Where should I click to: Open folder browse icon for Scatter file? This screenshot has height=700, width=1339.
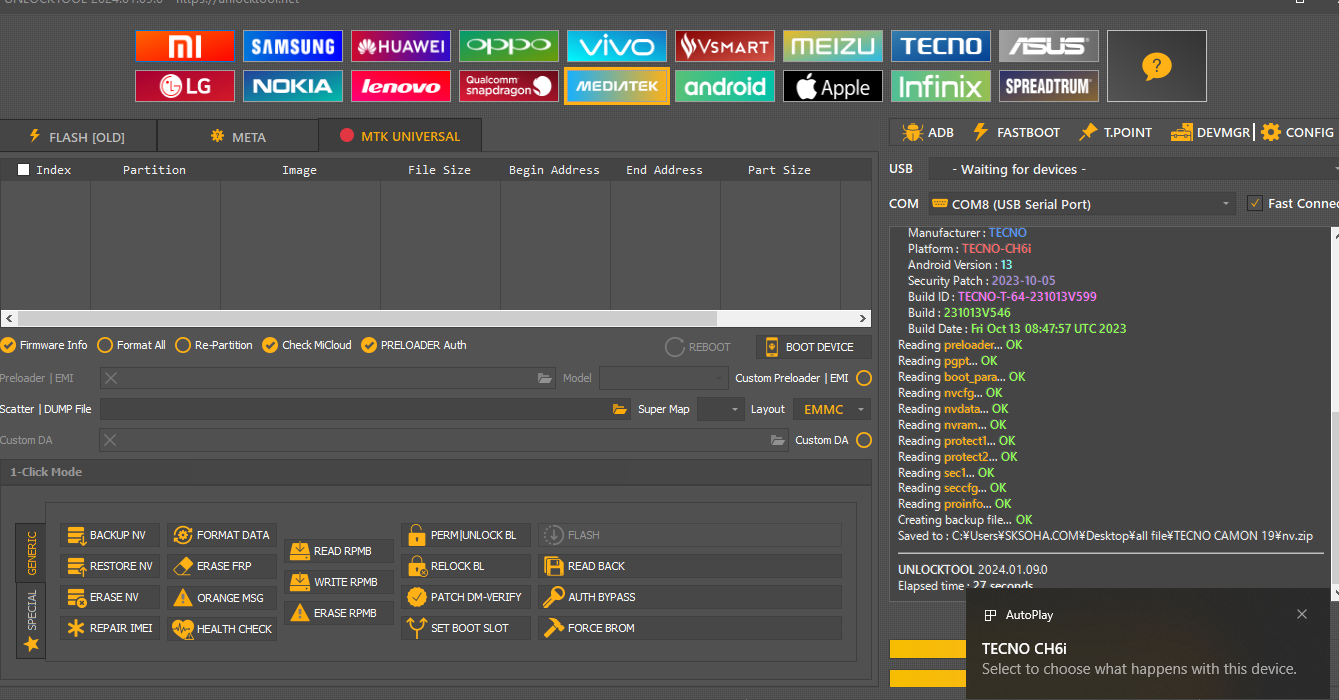tap(620, 409)
